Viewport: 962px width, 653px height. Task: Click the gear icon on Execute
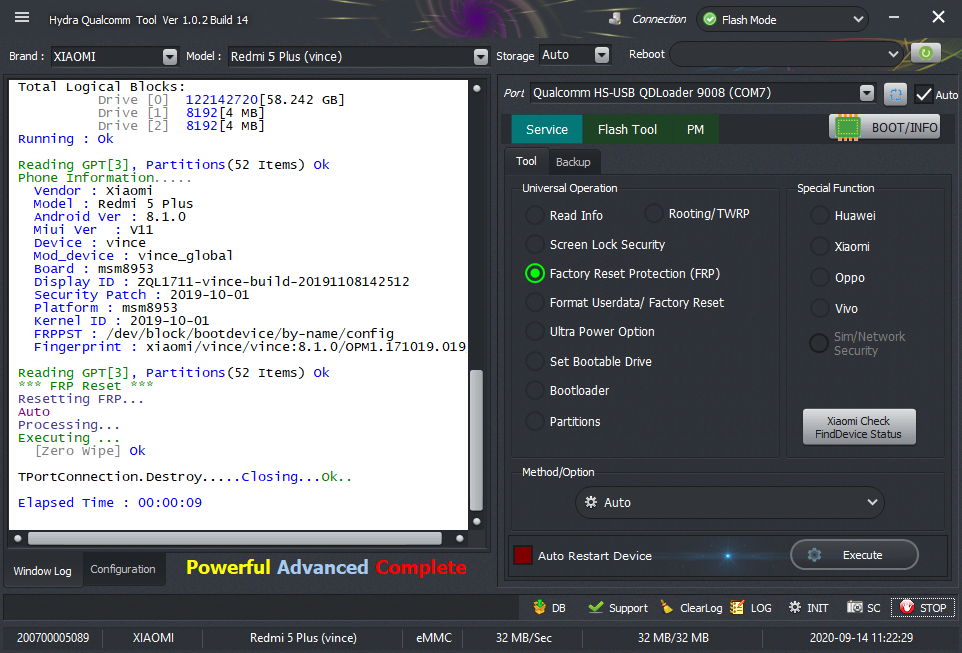pyautogui.click(x=814, y=555)
